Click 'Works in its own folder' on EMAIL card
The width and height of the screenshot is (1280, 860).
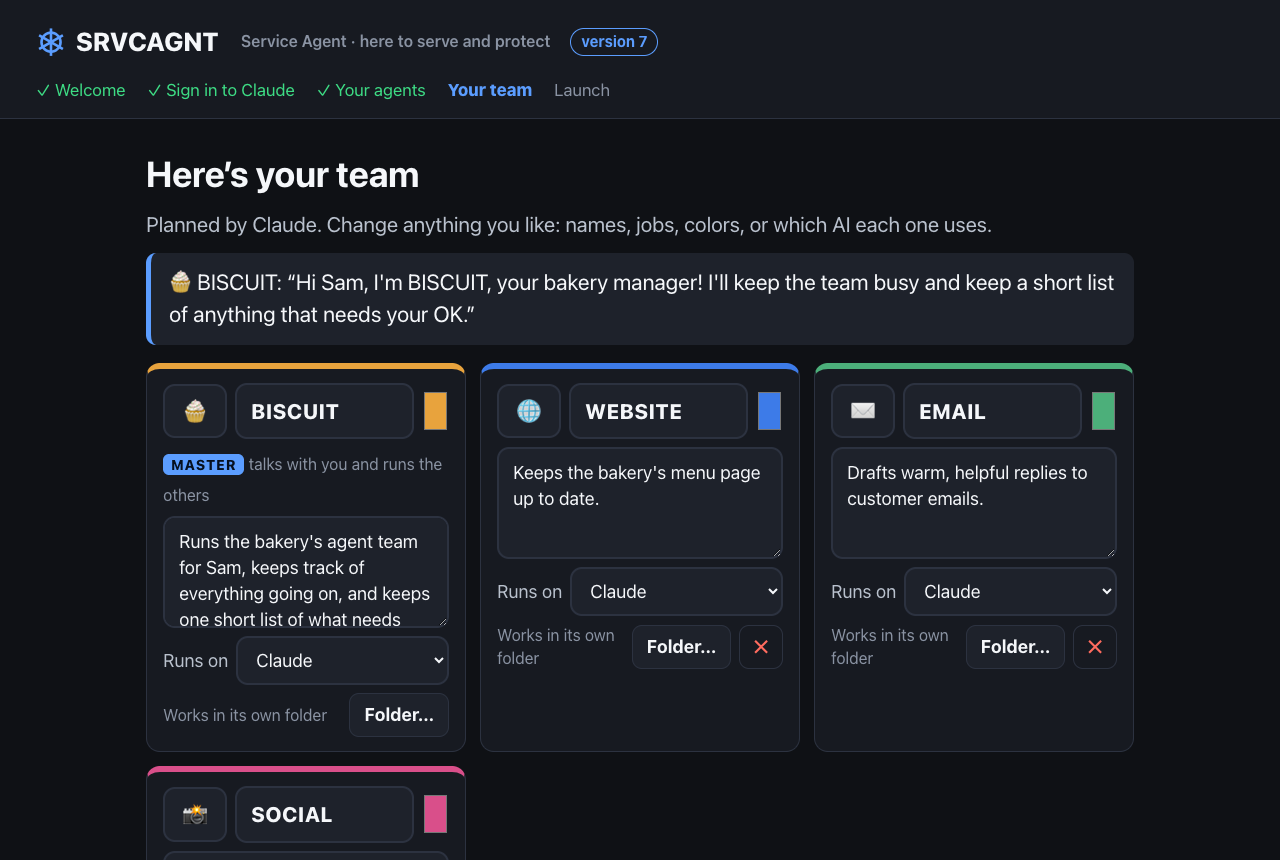click(890, 647)
